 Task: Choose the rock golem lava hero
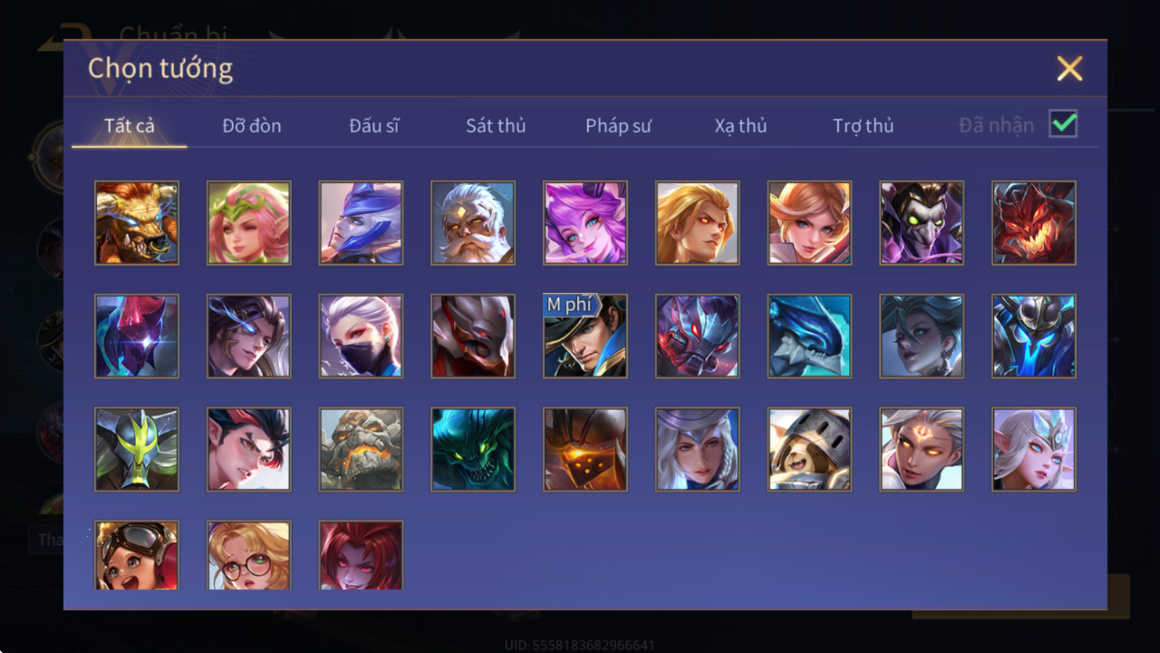click(x=361, y=449)
